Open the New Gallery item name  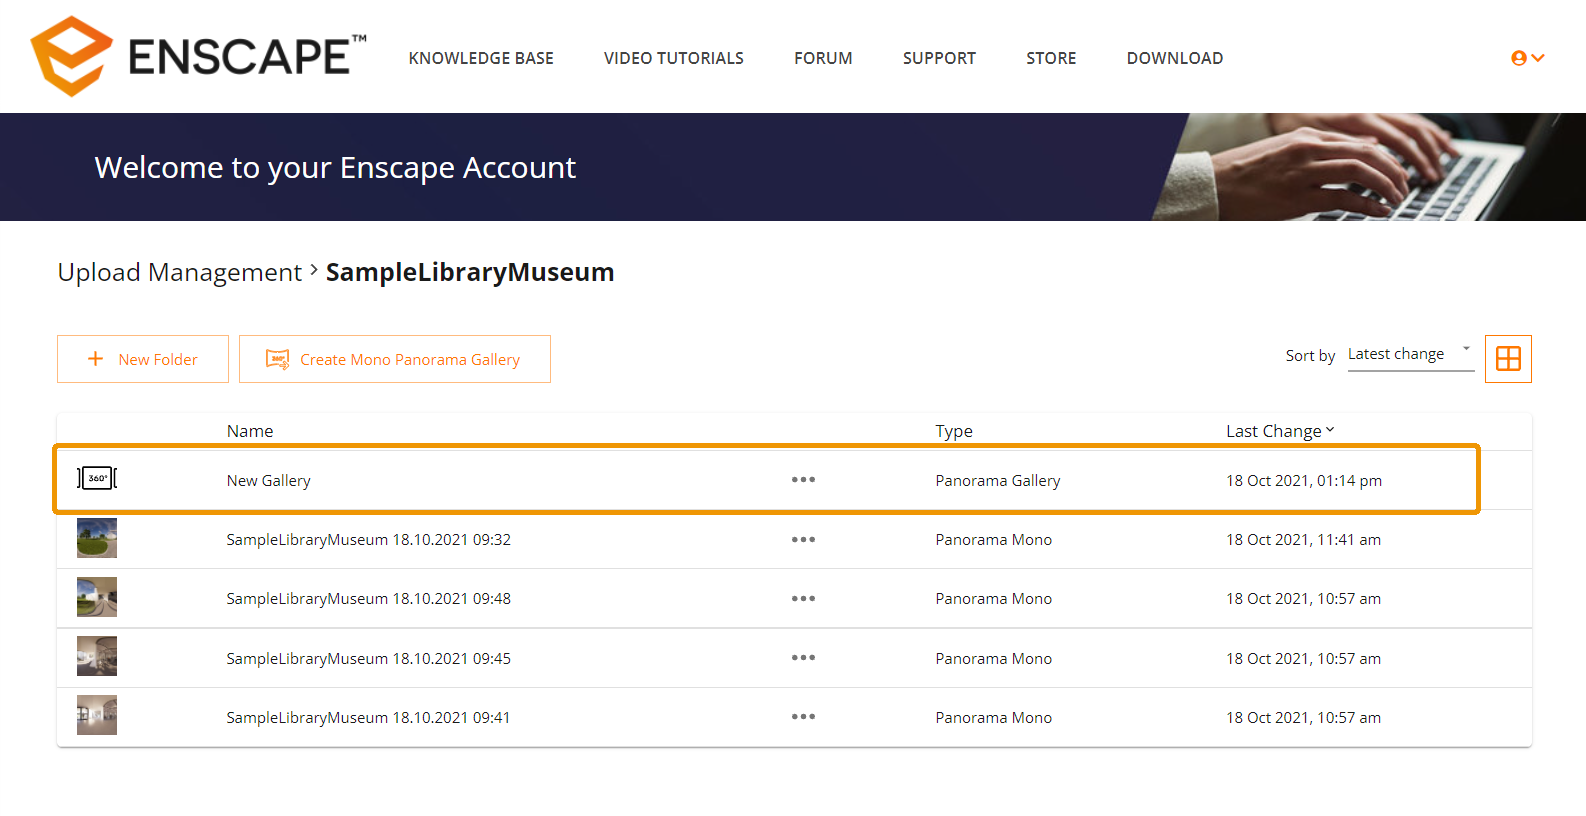pos(269,481)
